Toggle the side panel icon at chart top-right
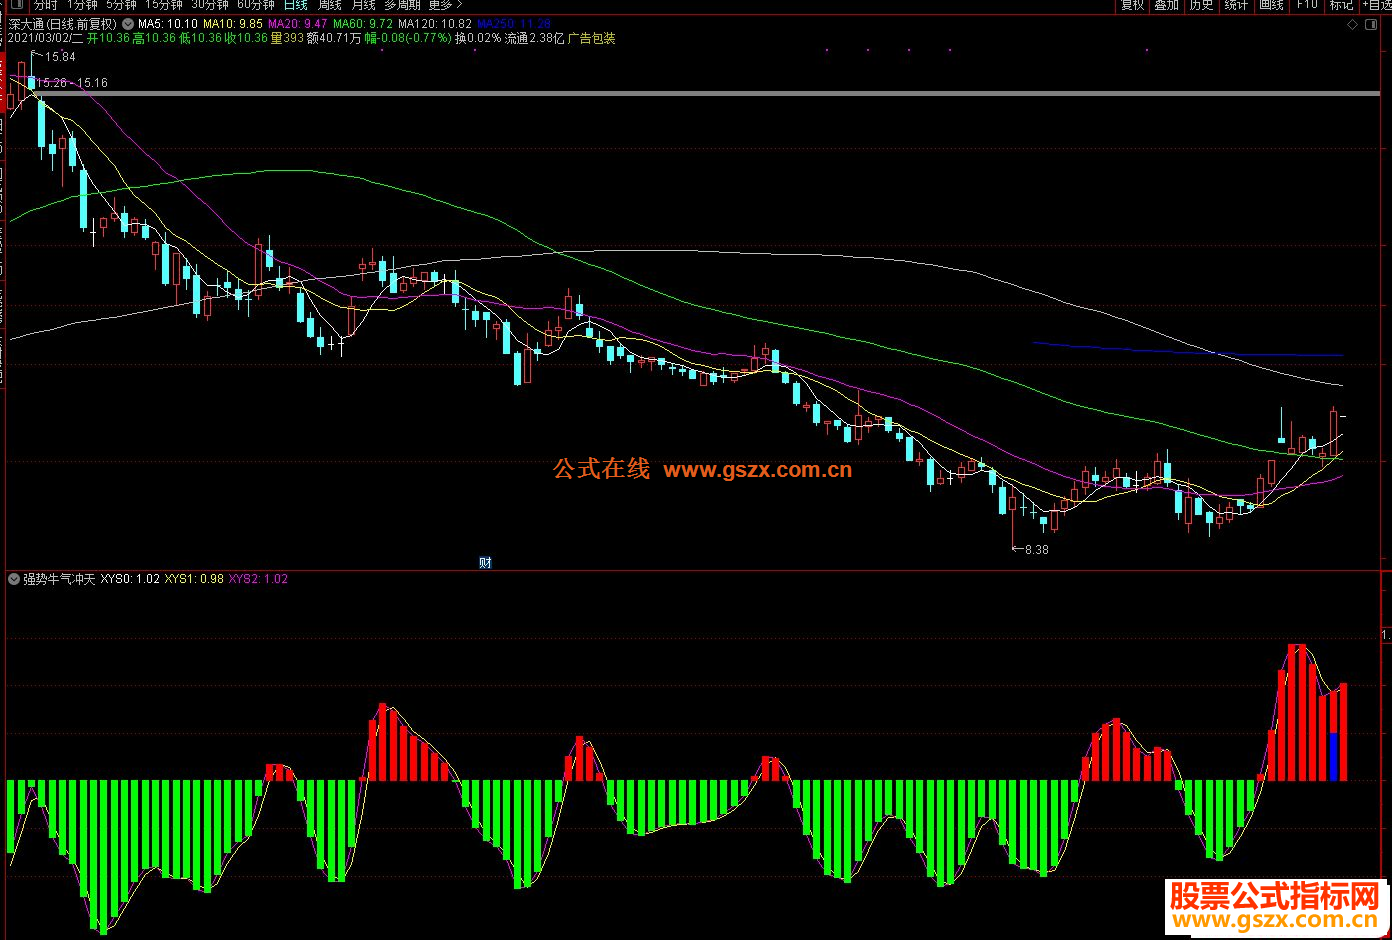The height and width of the screenshot is (940, 1392). (1372, 23)
